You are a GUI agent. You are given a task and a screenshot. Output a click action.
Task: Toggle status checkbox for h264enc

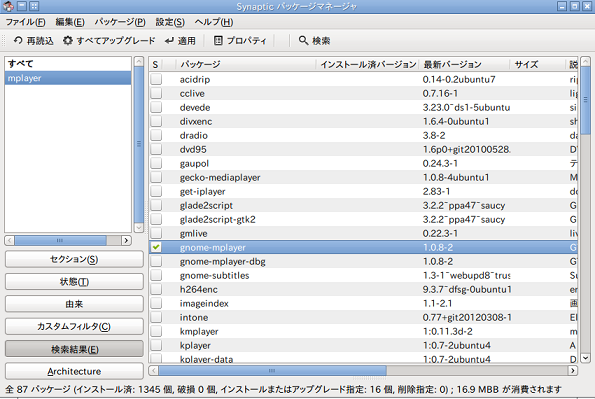pyautogui.click(x=156, y=289)
